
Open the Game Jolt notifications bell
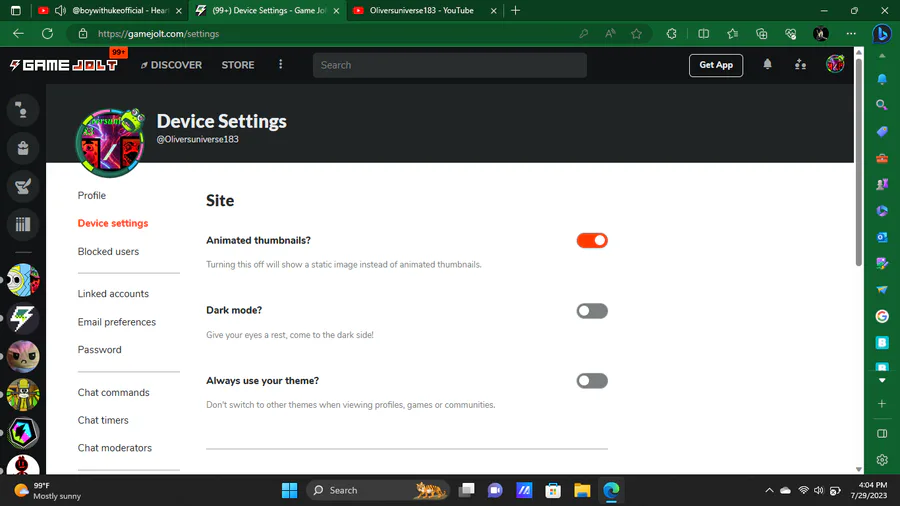767,65
